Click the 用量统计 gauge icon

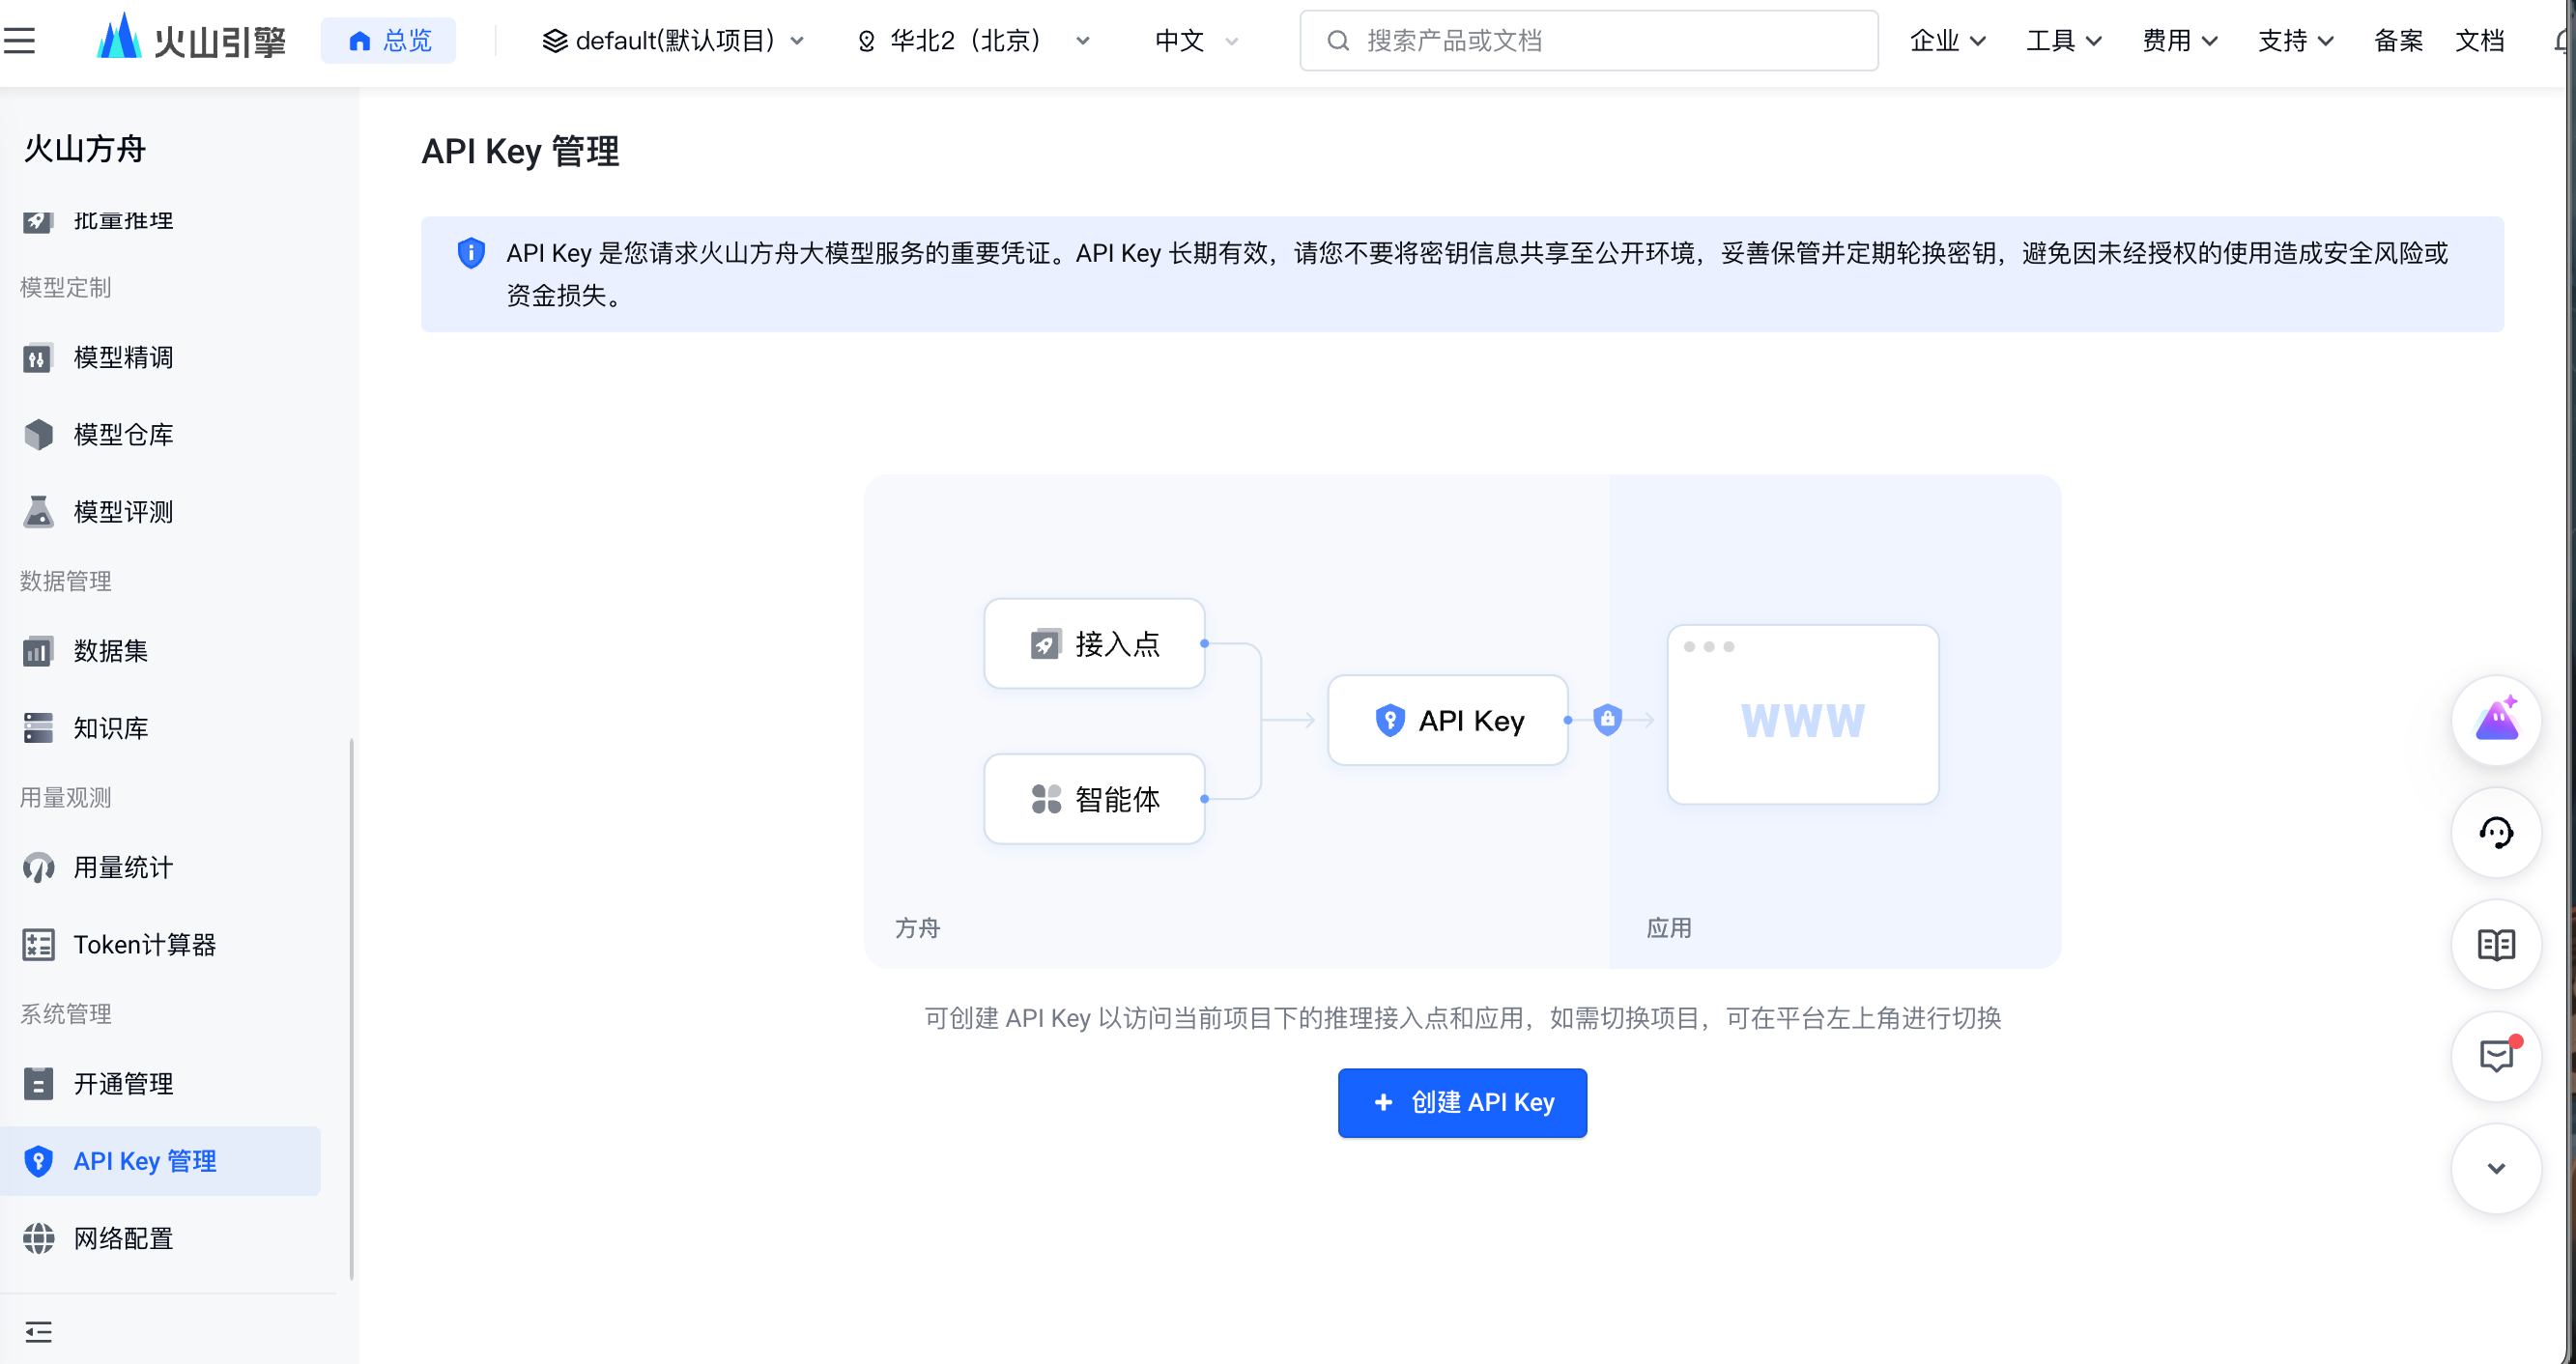coord(38,867)
